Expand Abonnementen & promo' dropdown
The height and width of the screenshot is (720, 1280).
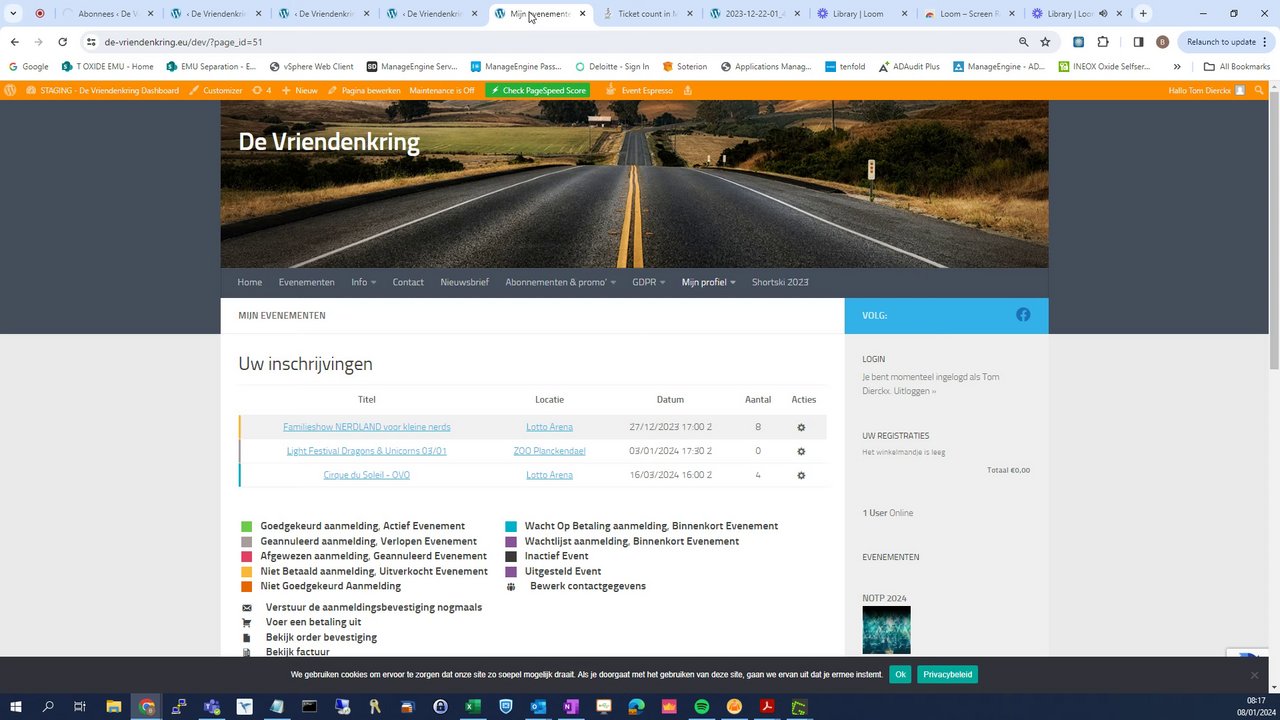[560, 282]
